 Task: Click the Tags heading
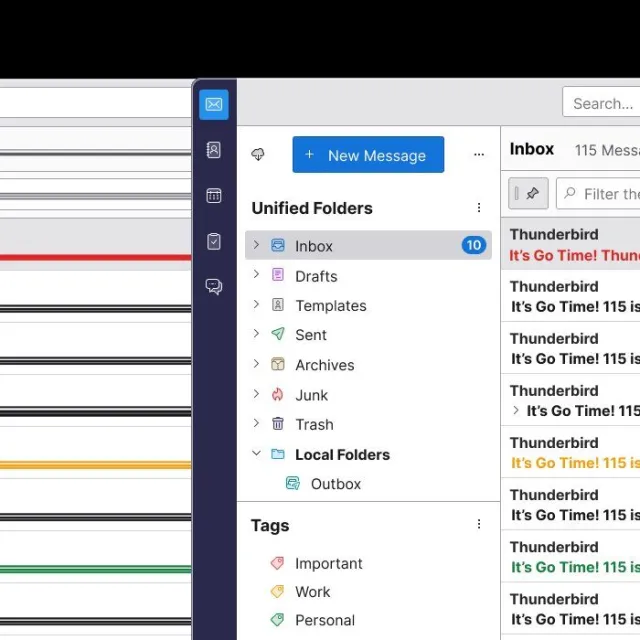270,526
